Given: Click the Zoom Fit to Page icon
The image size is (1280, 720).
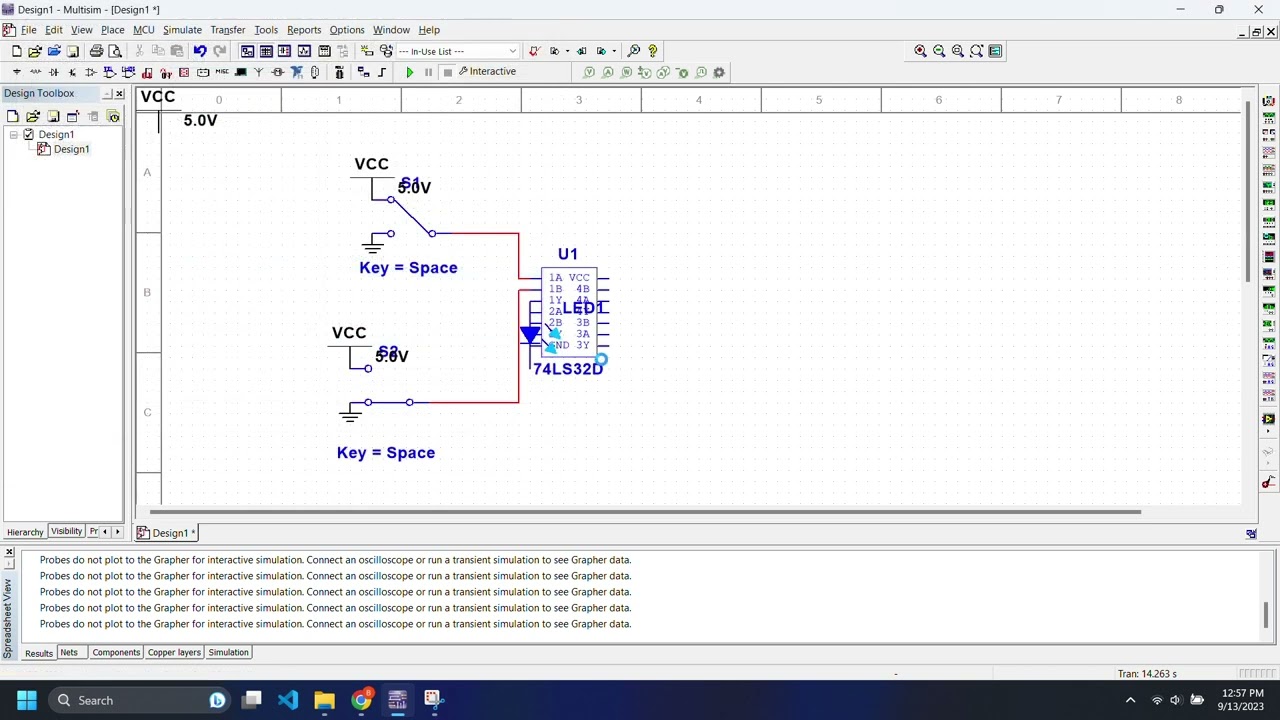Looking at the screenshot, I should [x=977, y=51].
